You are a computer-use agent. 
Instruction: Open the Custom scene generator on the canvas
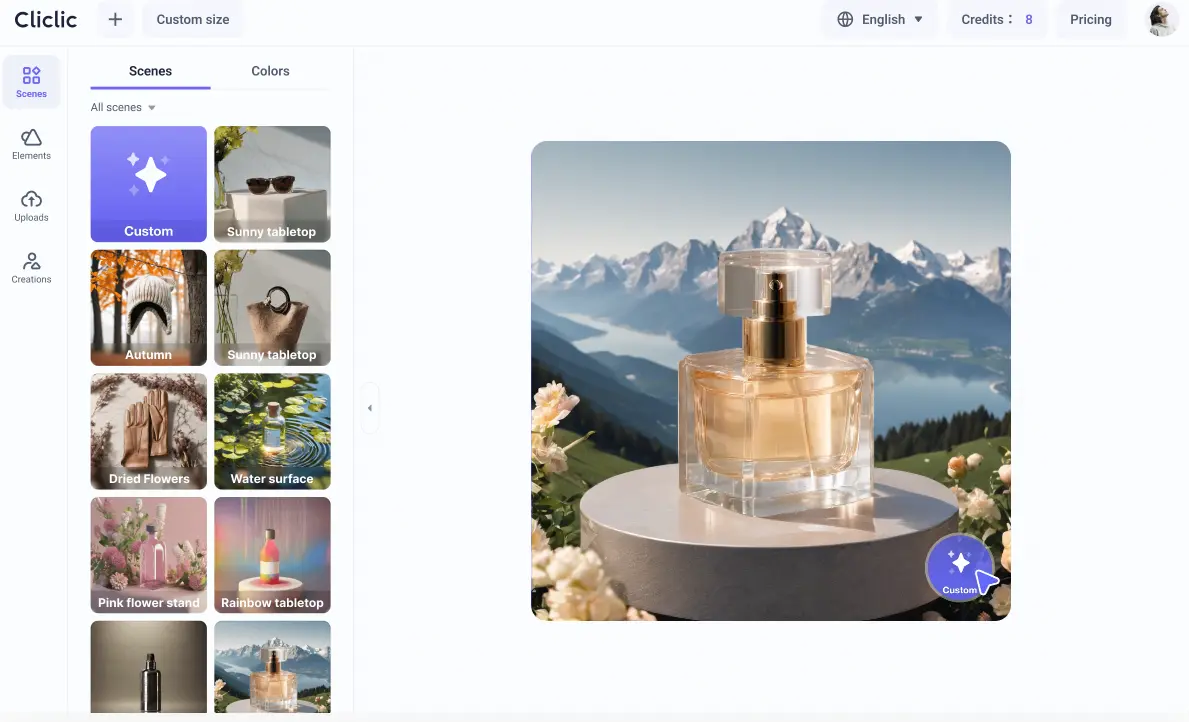tap(959, 568)
